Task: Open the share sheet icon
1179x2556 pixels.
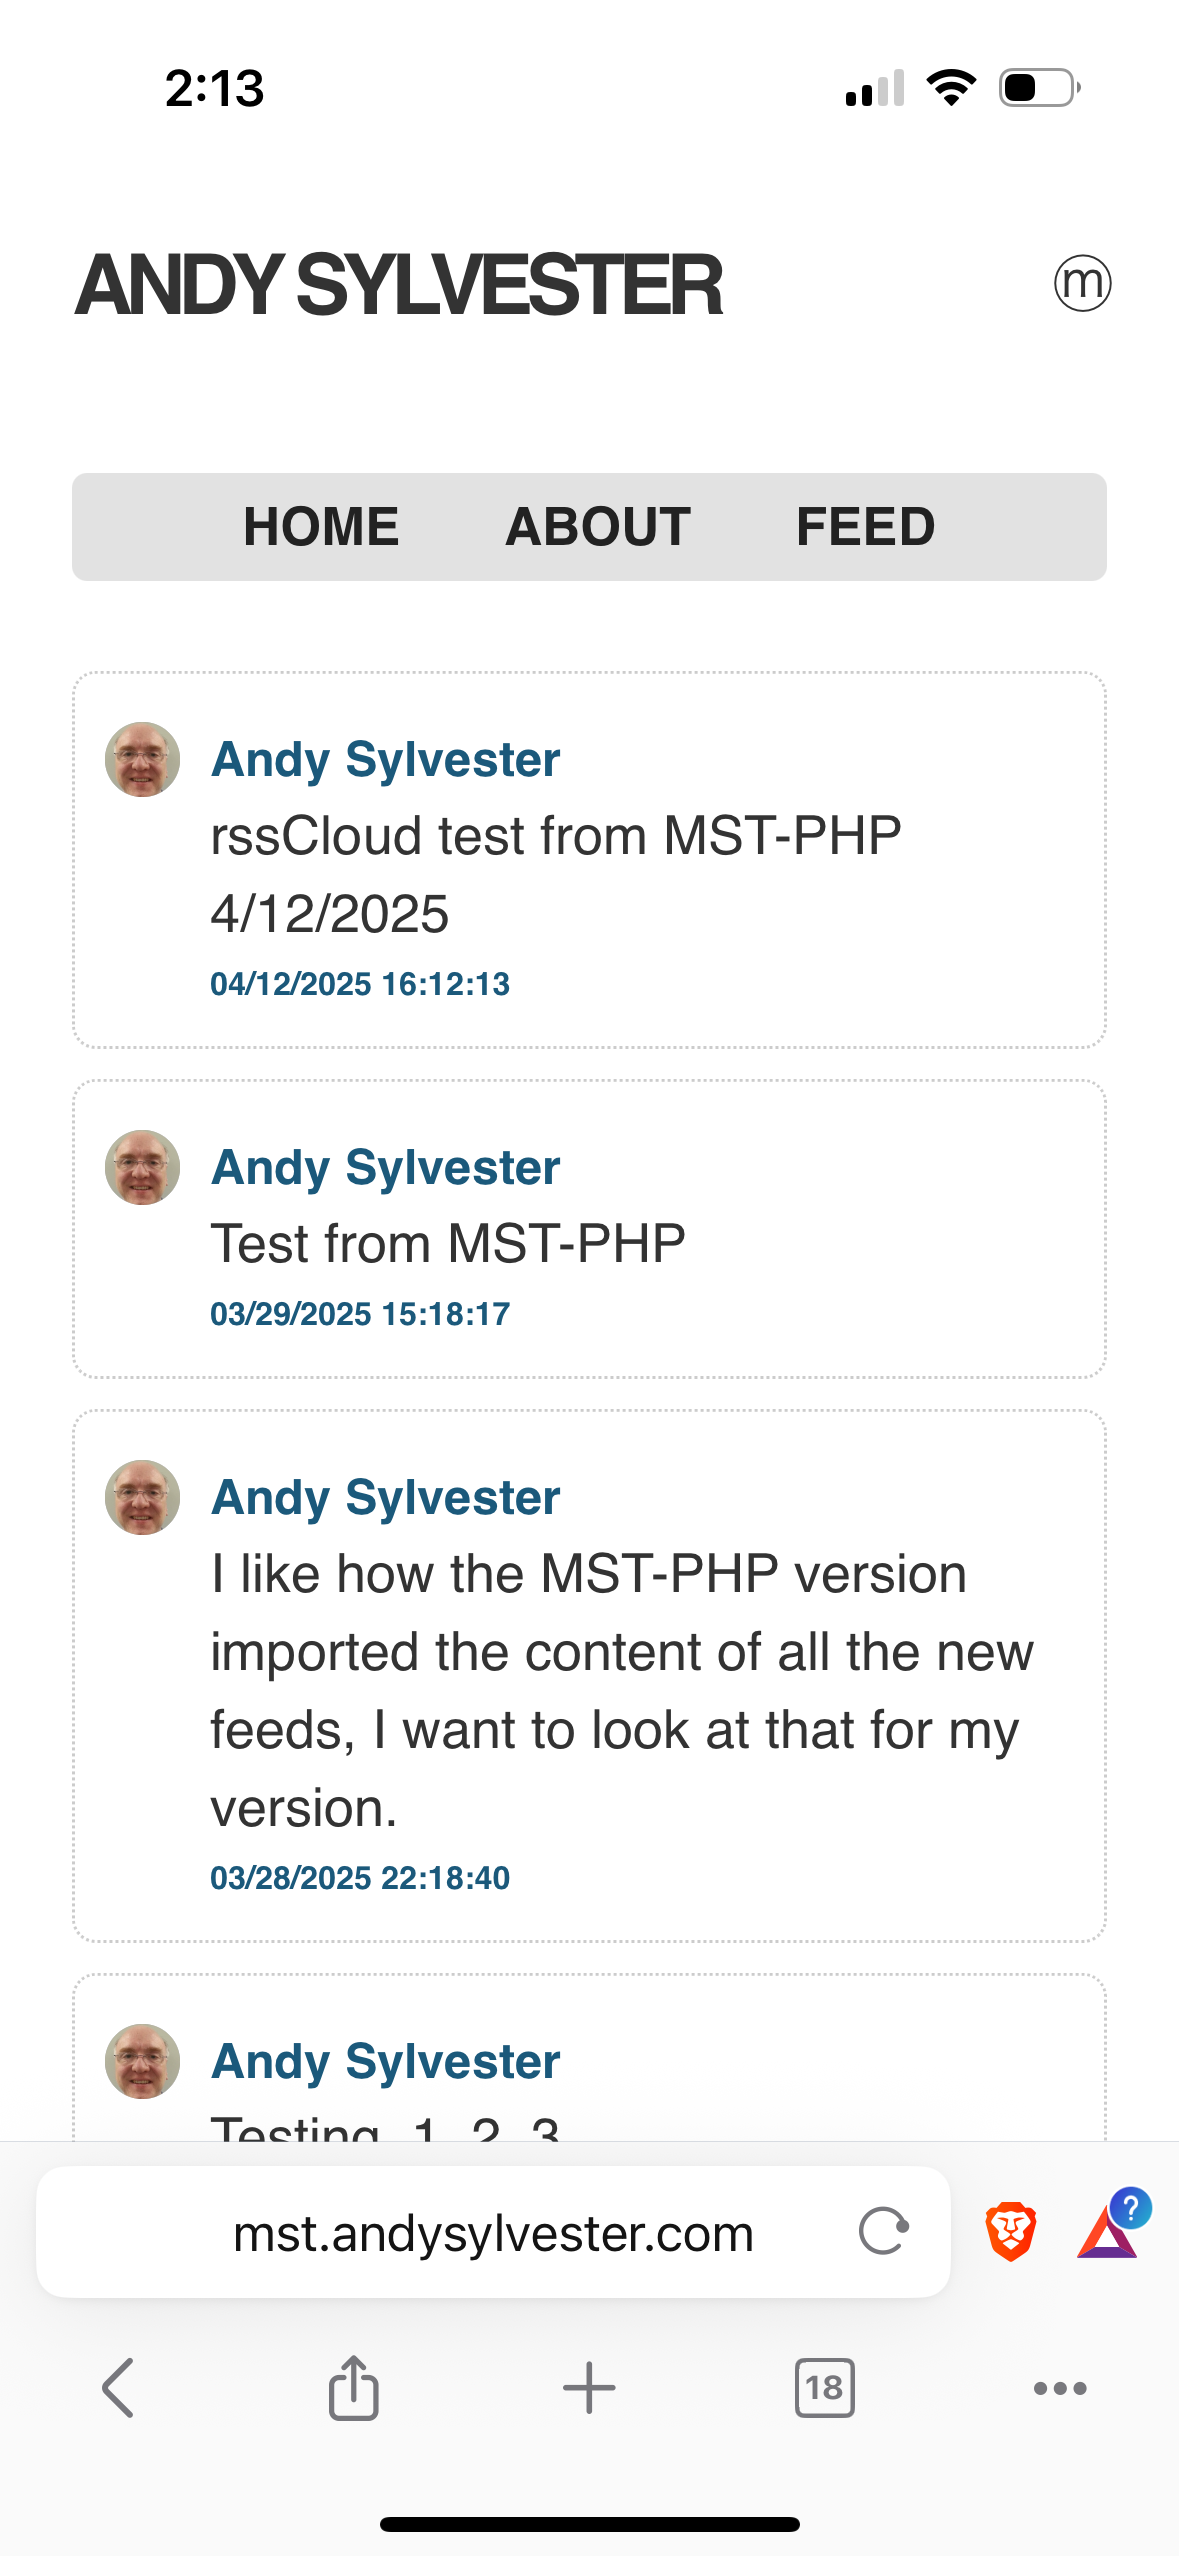Action: coord(354,2388)
